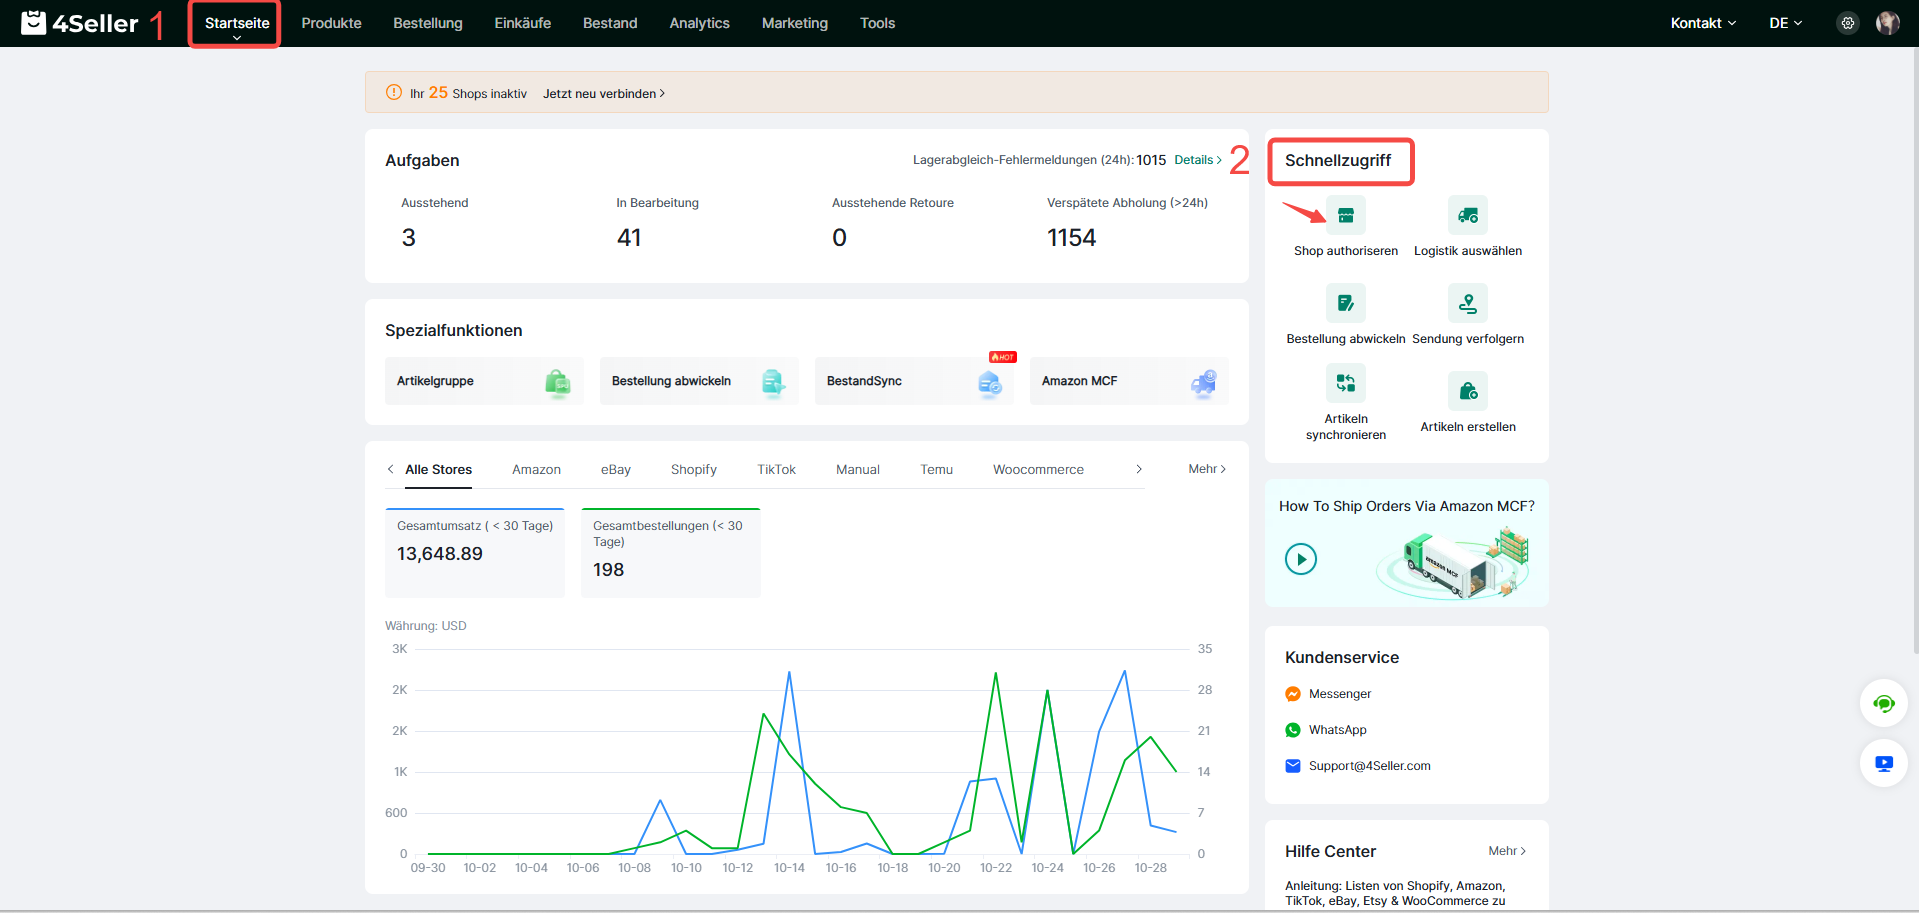Open the settings gear in top bar
Screen dimensions: 1919x913
[1847, 23]
